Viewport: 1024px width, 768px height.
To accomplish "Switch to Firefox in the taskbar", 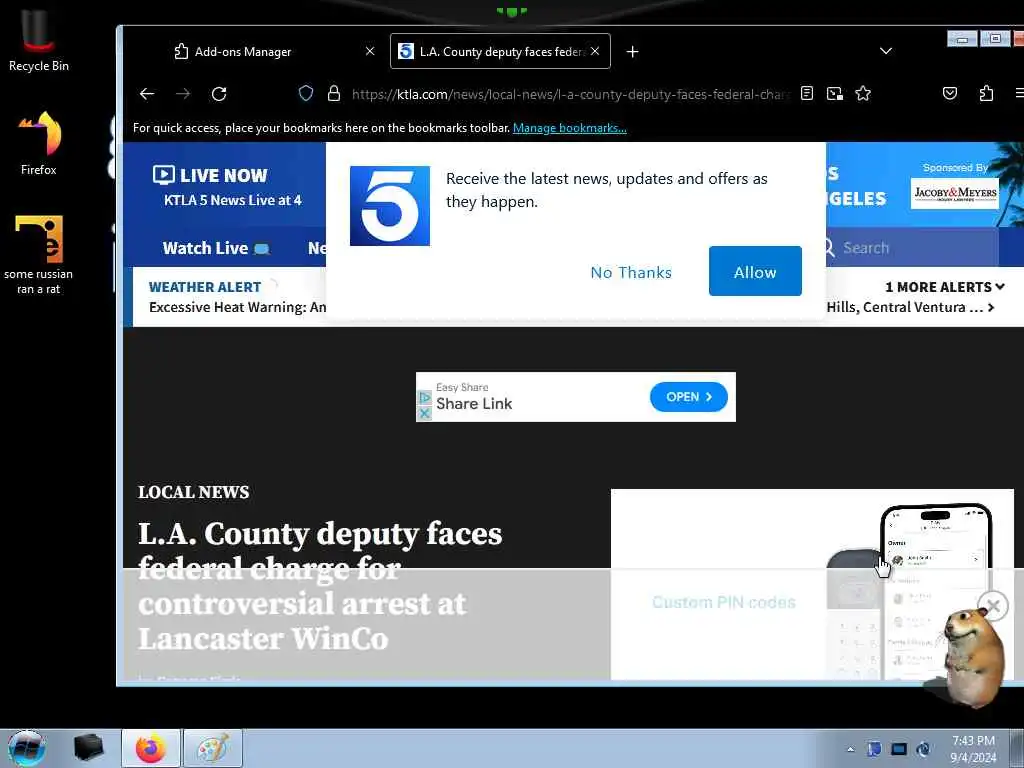I will click(151, 748).
